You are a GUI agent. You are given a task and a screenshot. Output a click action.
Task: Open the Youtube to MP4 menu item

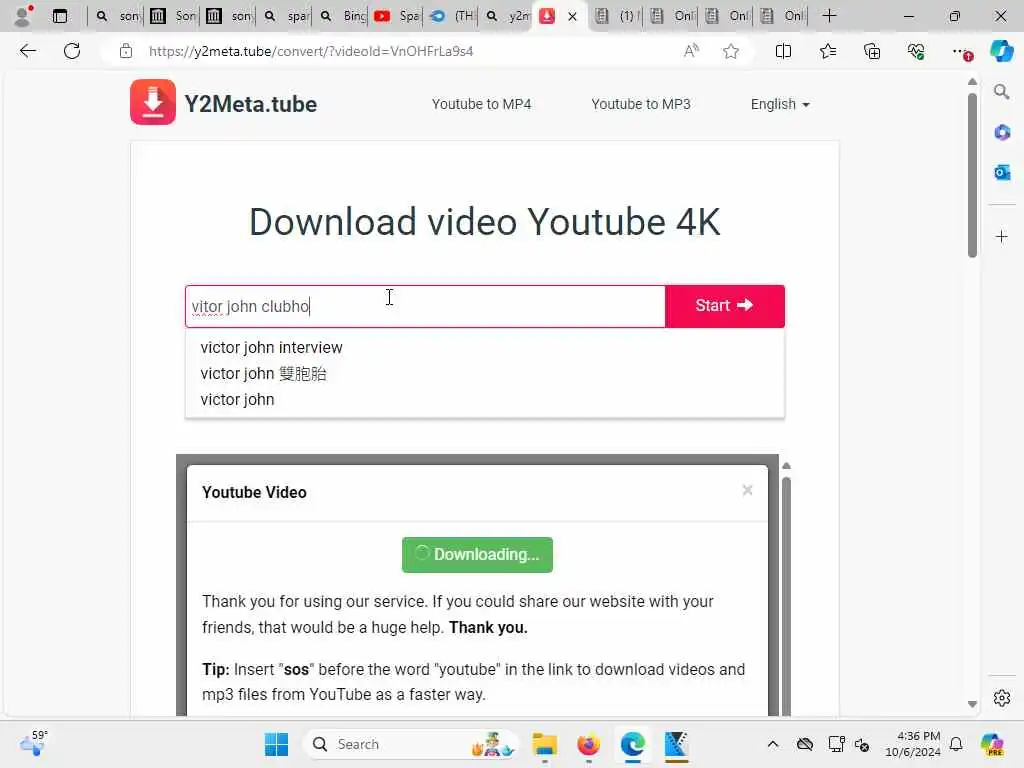click(x=481, y=104)
